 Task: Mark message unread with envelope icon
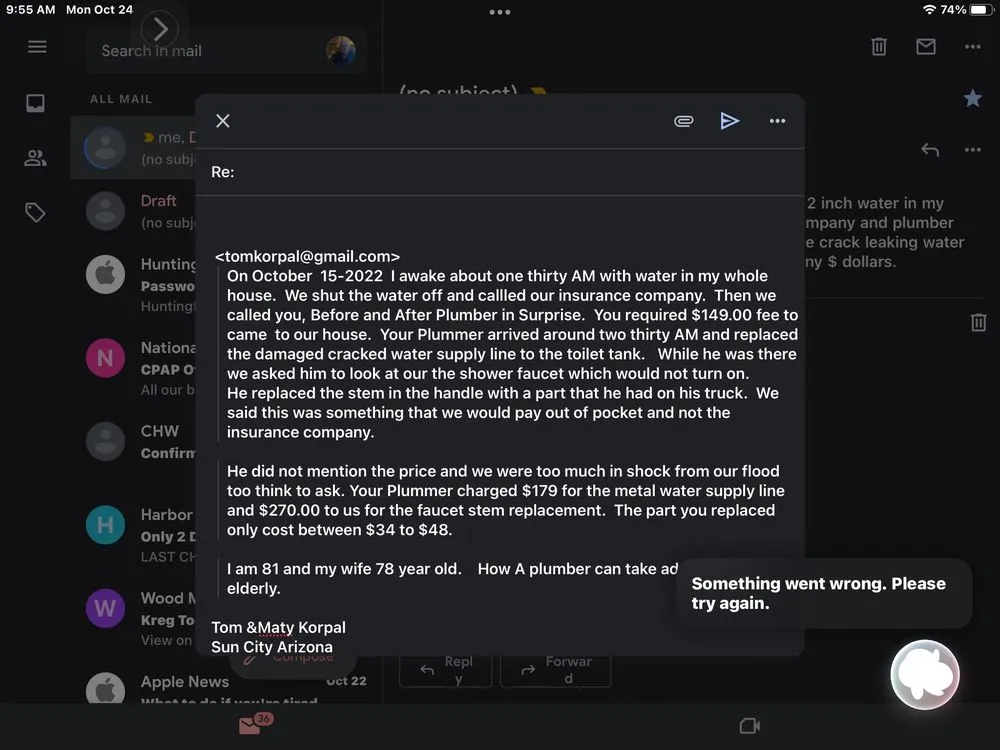coord(926,47)
